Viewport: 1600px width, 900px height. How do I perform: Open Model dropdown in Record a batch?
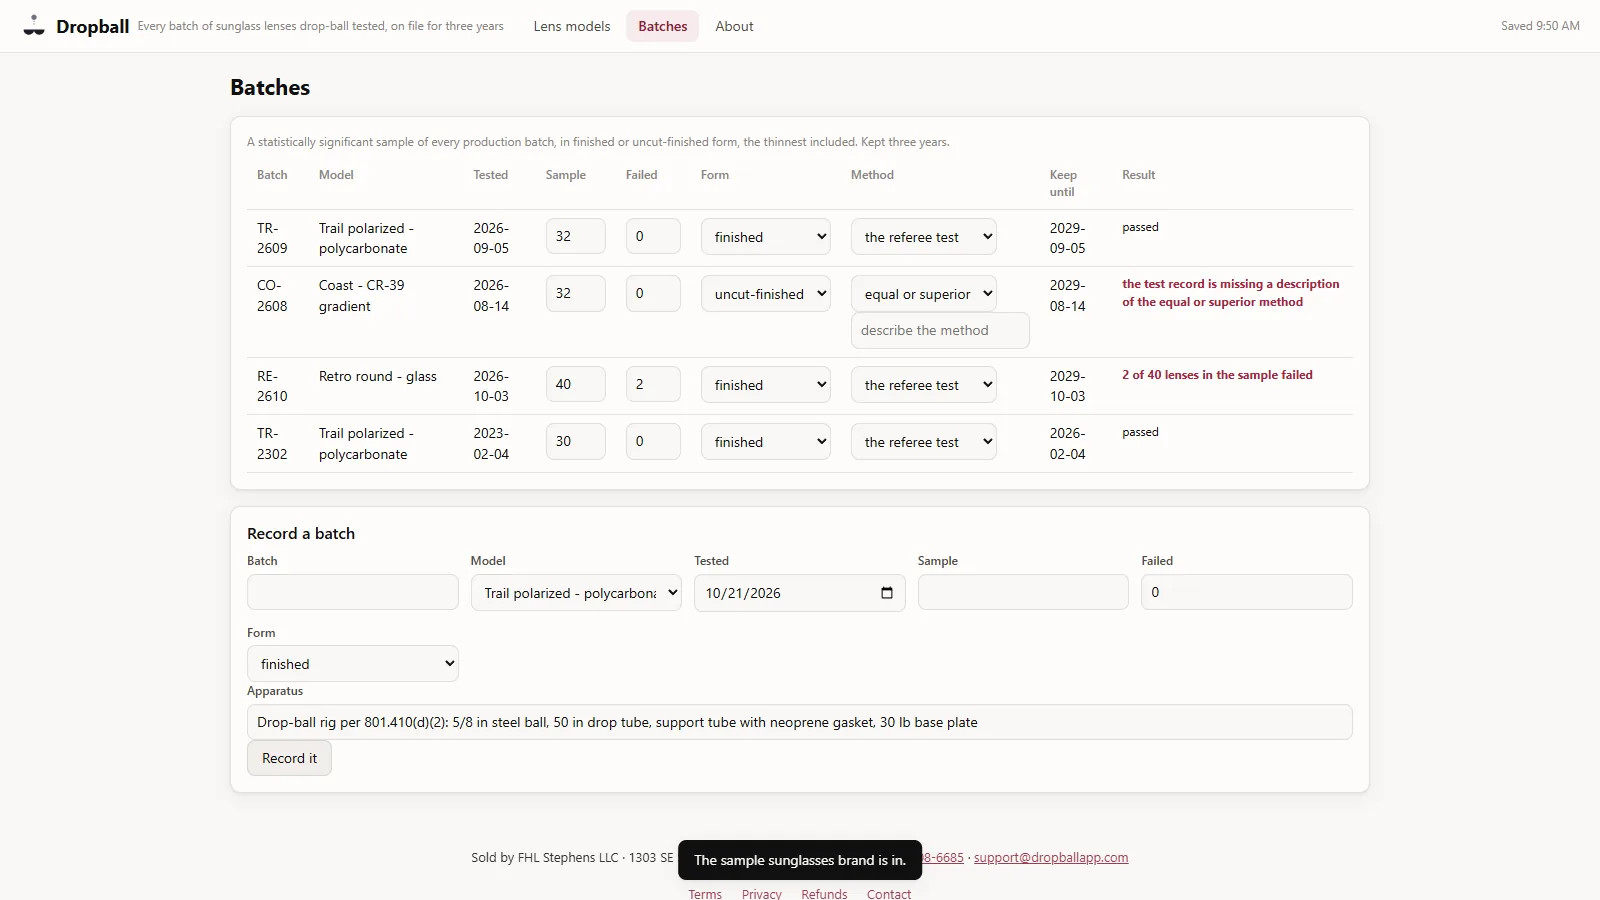(x=576, y=593)
